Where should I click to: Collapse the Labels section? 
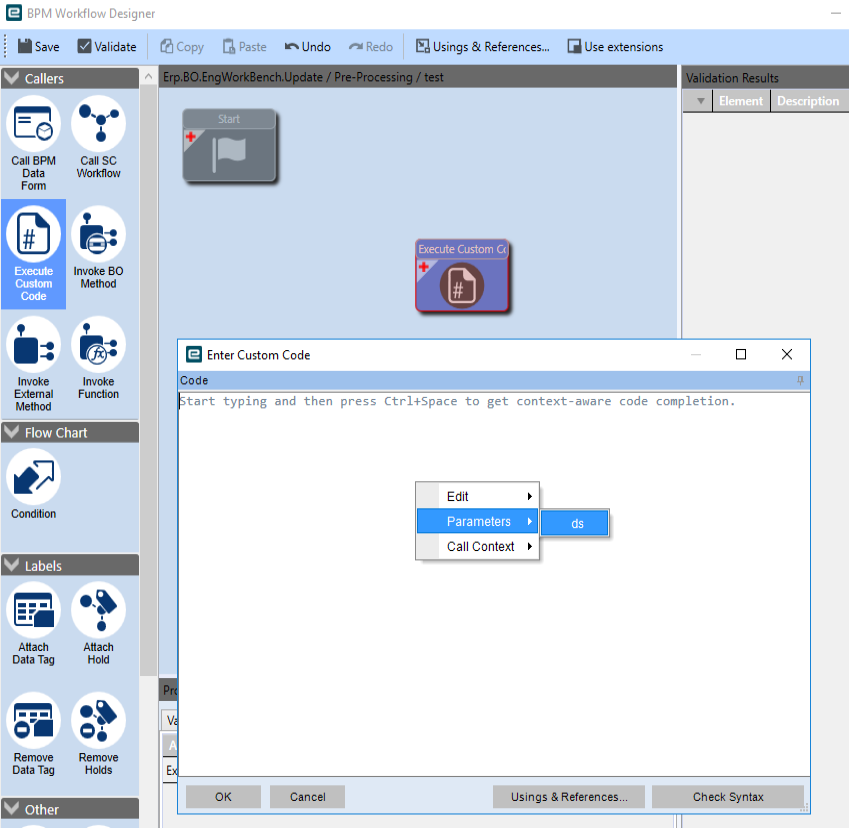pyautogui.click(x=11, y=565)
